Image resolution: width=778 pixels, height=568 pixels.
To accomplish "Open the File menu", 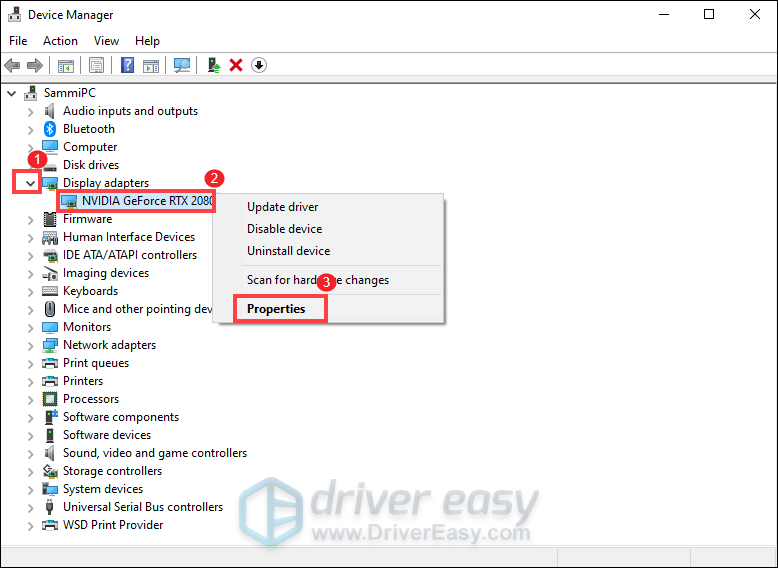I will 18,41.
